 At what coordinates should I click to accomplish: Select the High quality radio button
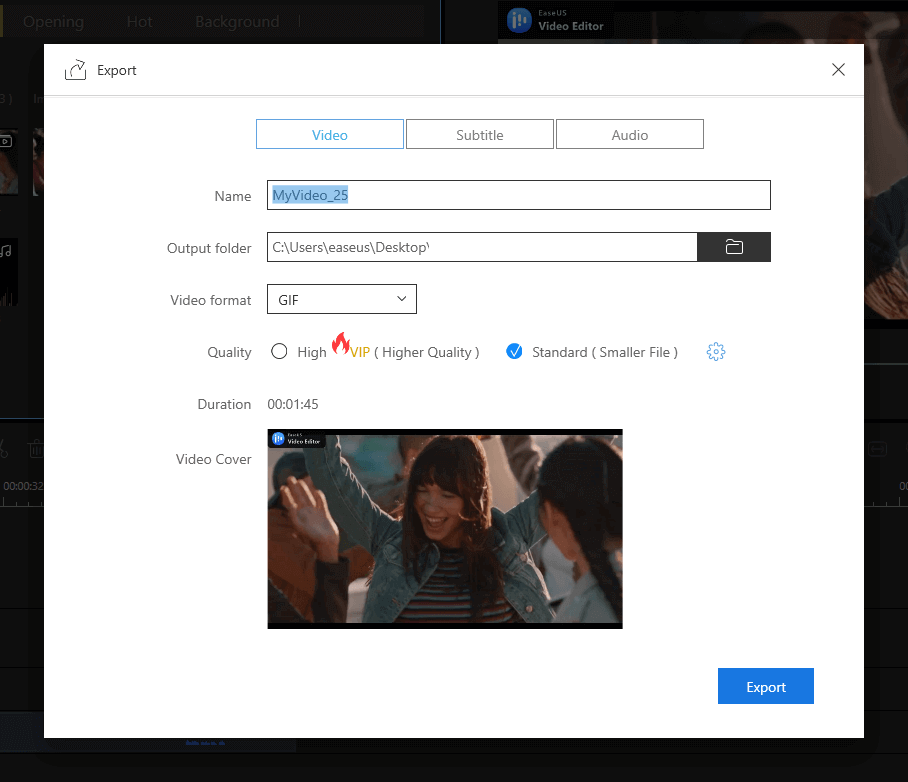(x=279, y=352)
